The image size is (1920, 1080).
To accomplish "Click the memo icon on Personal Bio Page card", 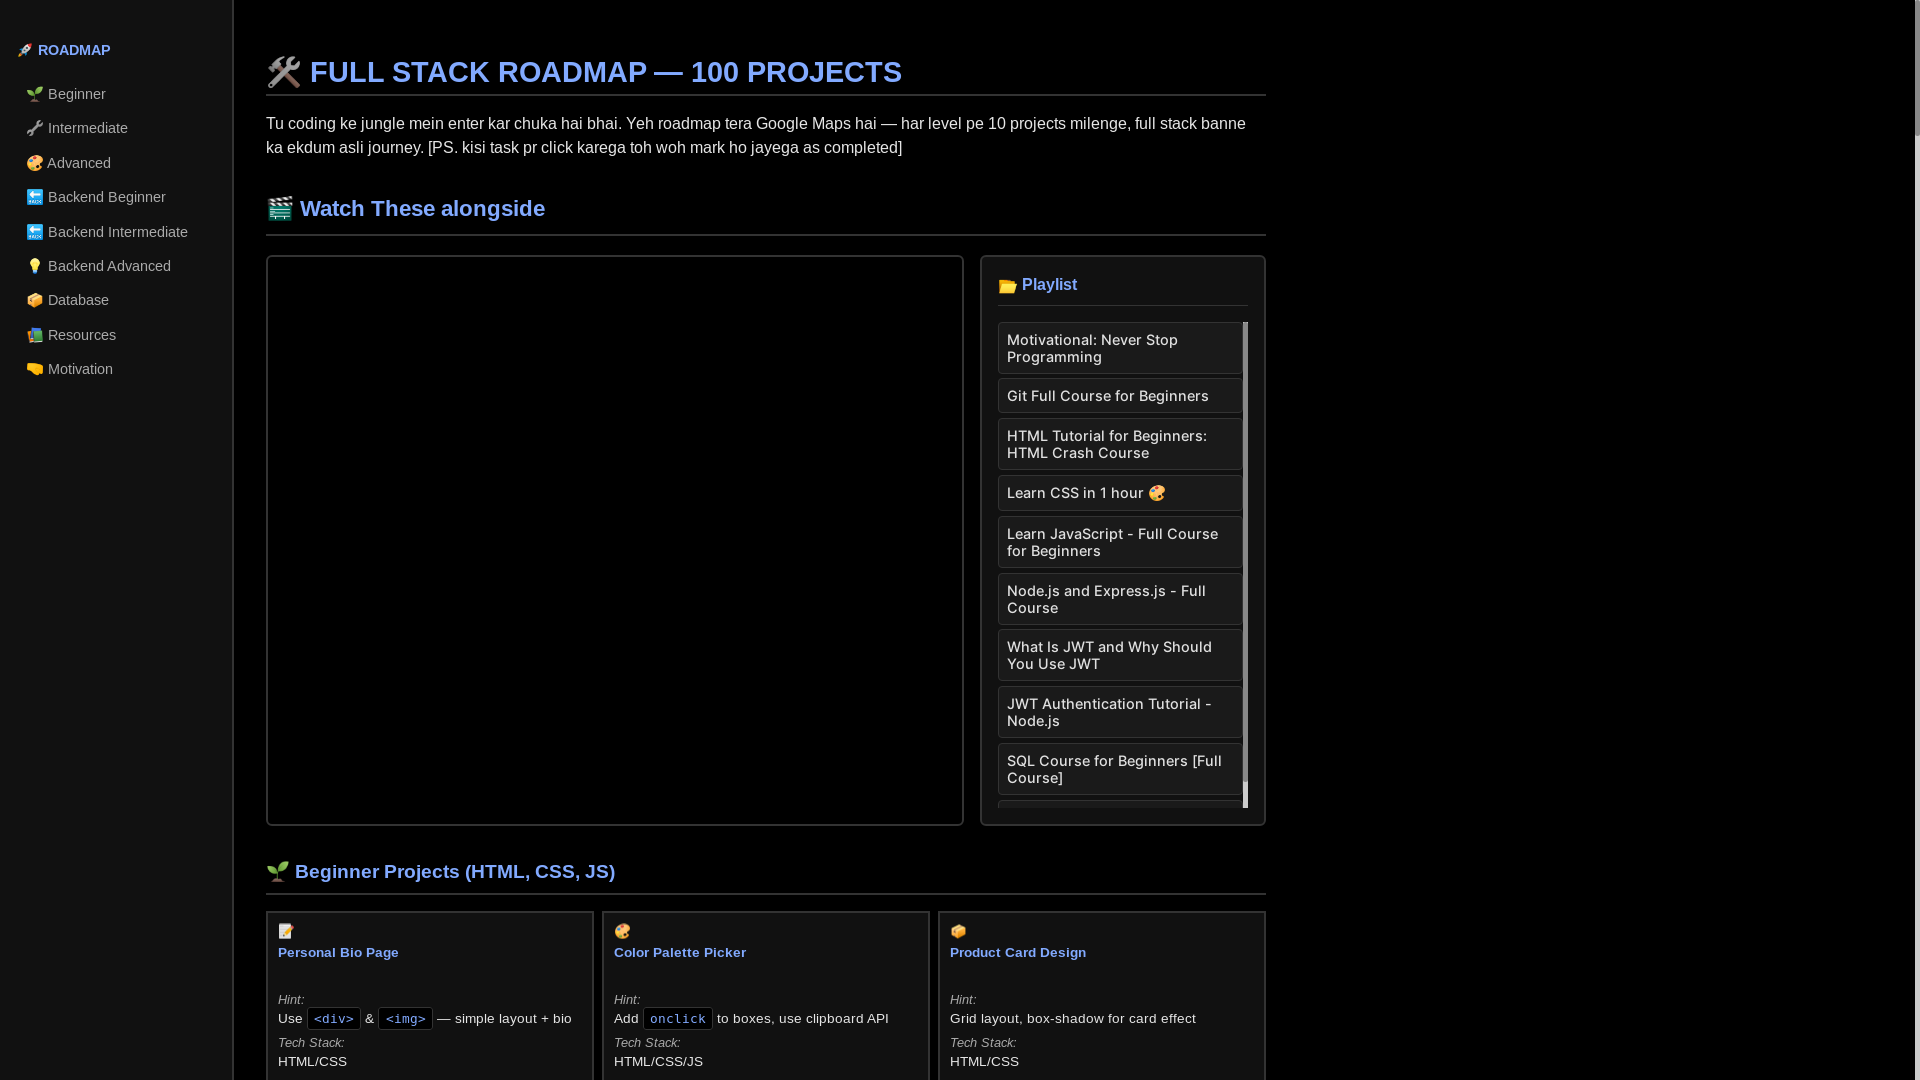I will pyautogui.click(x=286, y=931).
